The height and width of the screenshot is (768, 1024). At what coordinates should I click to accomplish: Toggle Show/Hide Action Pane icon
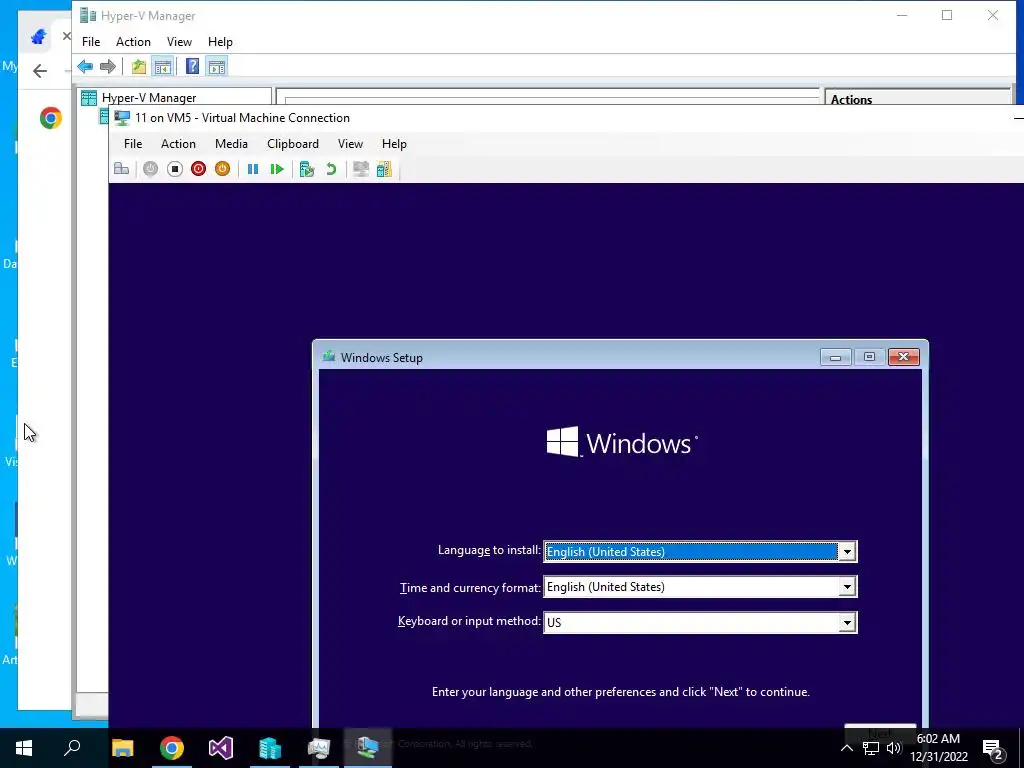[217, 66]
